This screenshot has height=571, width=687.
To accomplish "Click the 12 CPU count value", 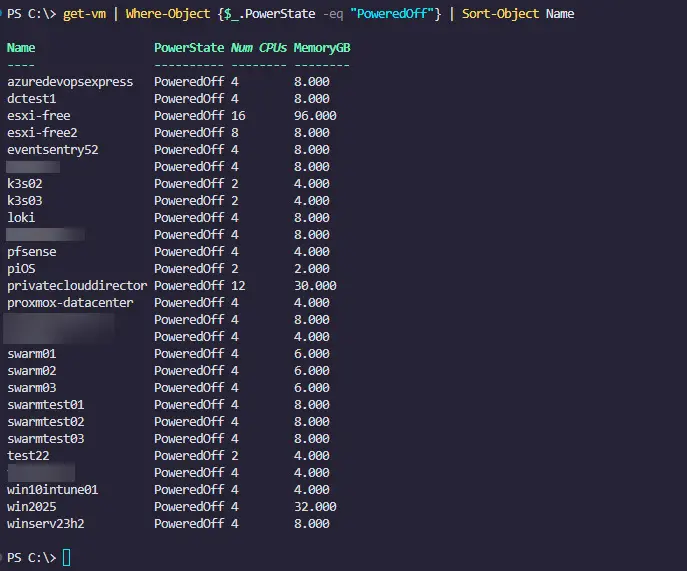I will coord(238,285).
